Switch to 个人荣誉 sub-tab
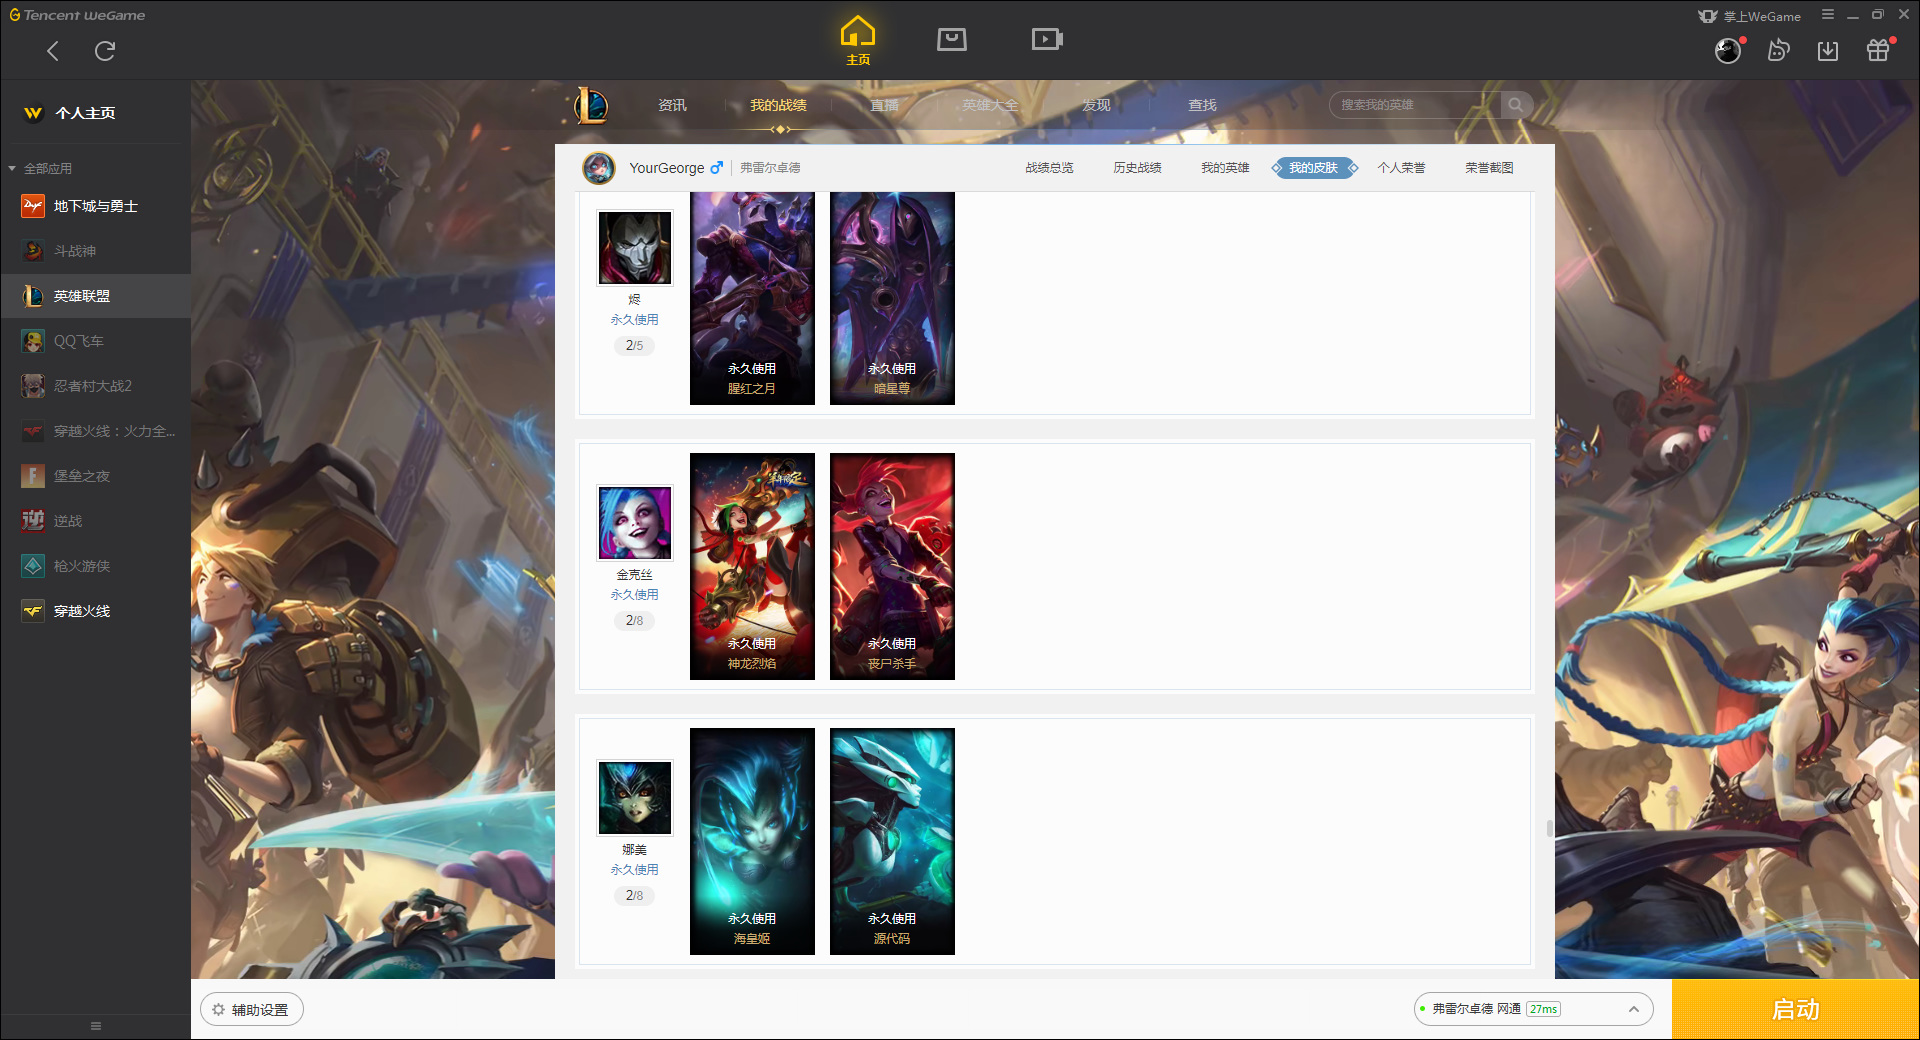The height and width of the screenshot is (1040, 1920). click(1401, 168)
